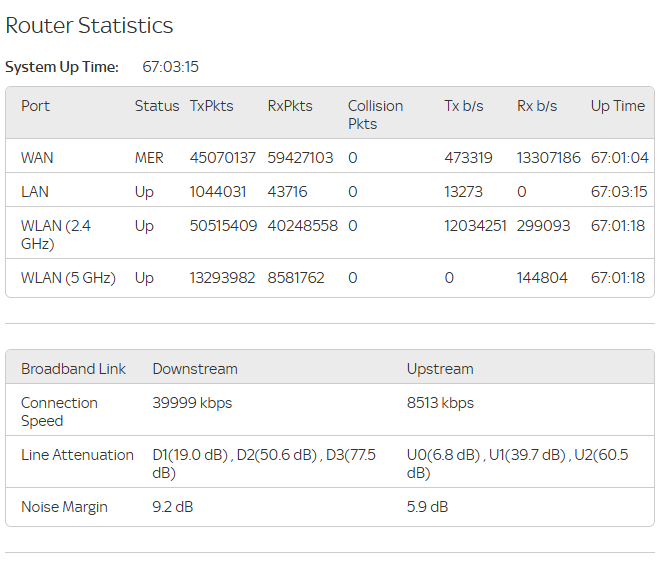Click upstream attenuation U0(6.8 dB) values

click(x=517, y=464)
